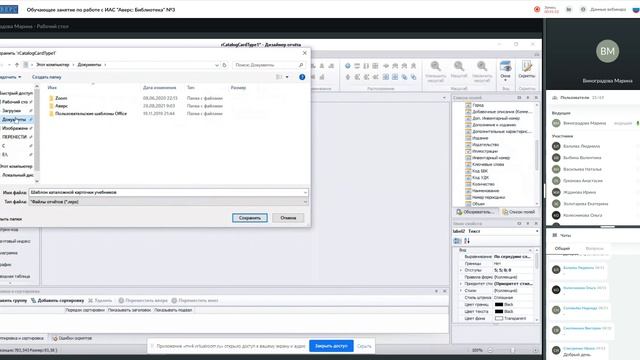Click the Цвет границ Black swatch

499,304
